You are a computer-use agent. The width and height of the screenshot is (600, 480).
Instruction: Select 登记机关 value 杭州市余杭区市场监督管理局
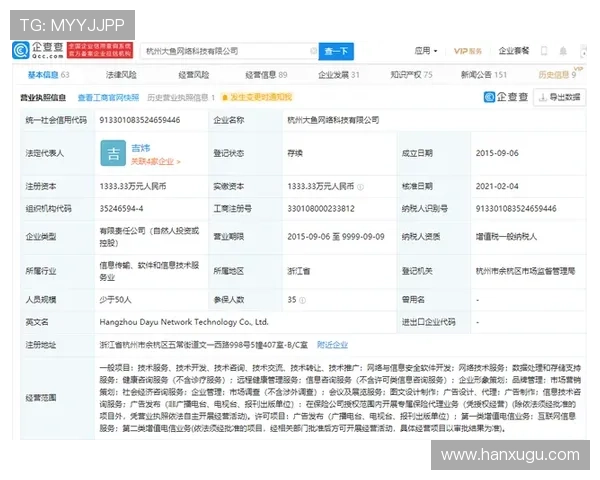[525, 271]
